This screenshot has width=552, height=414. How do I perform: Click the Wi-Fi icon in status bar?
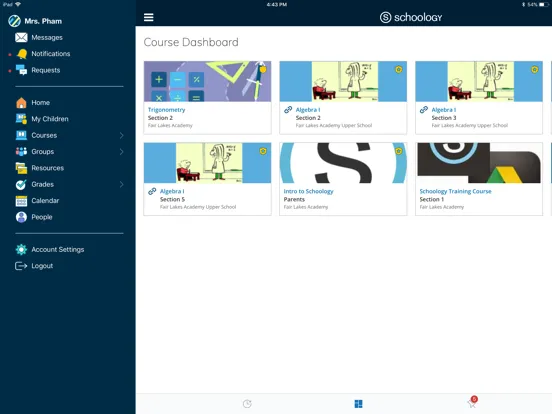click(18, 5)
